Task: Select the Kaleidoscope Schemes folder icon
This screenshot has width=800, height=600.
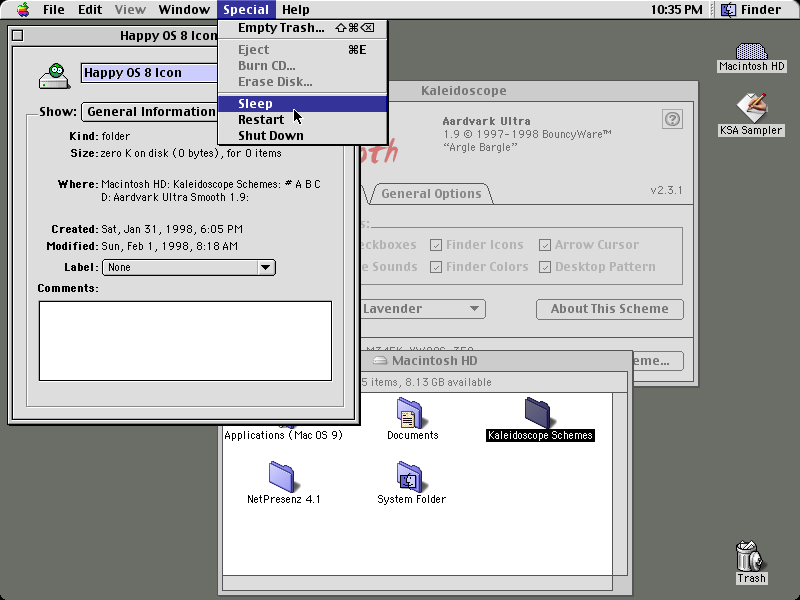Action: [537, 412]
